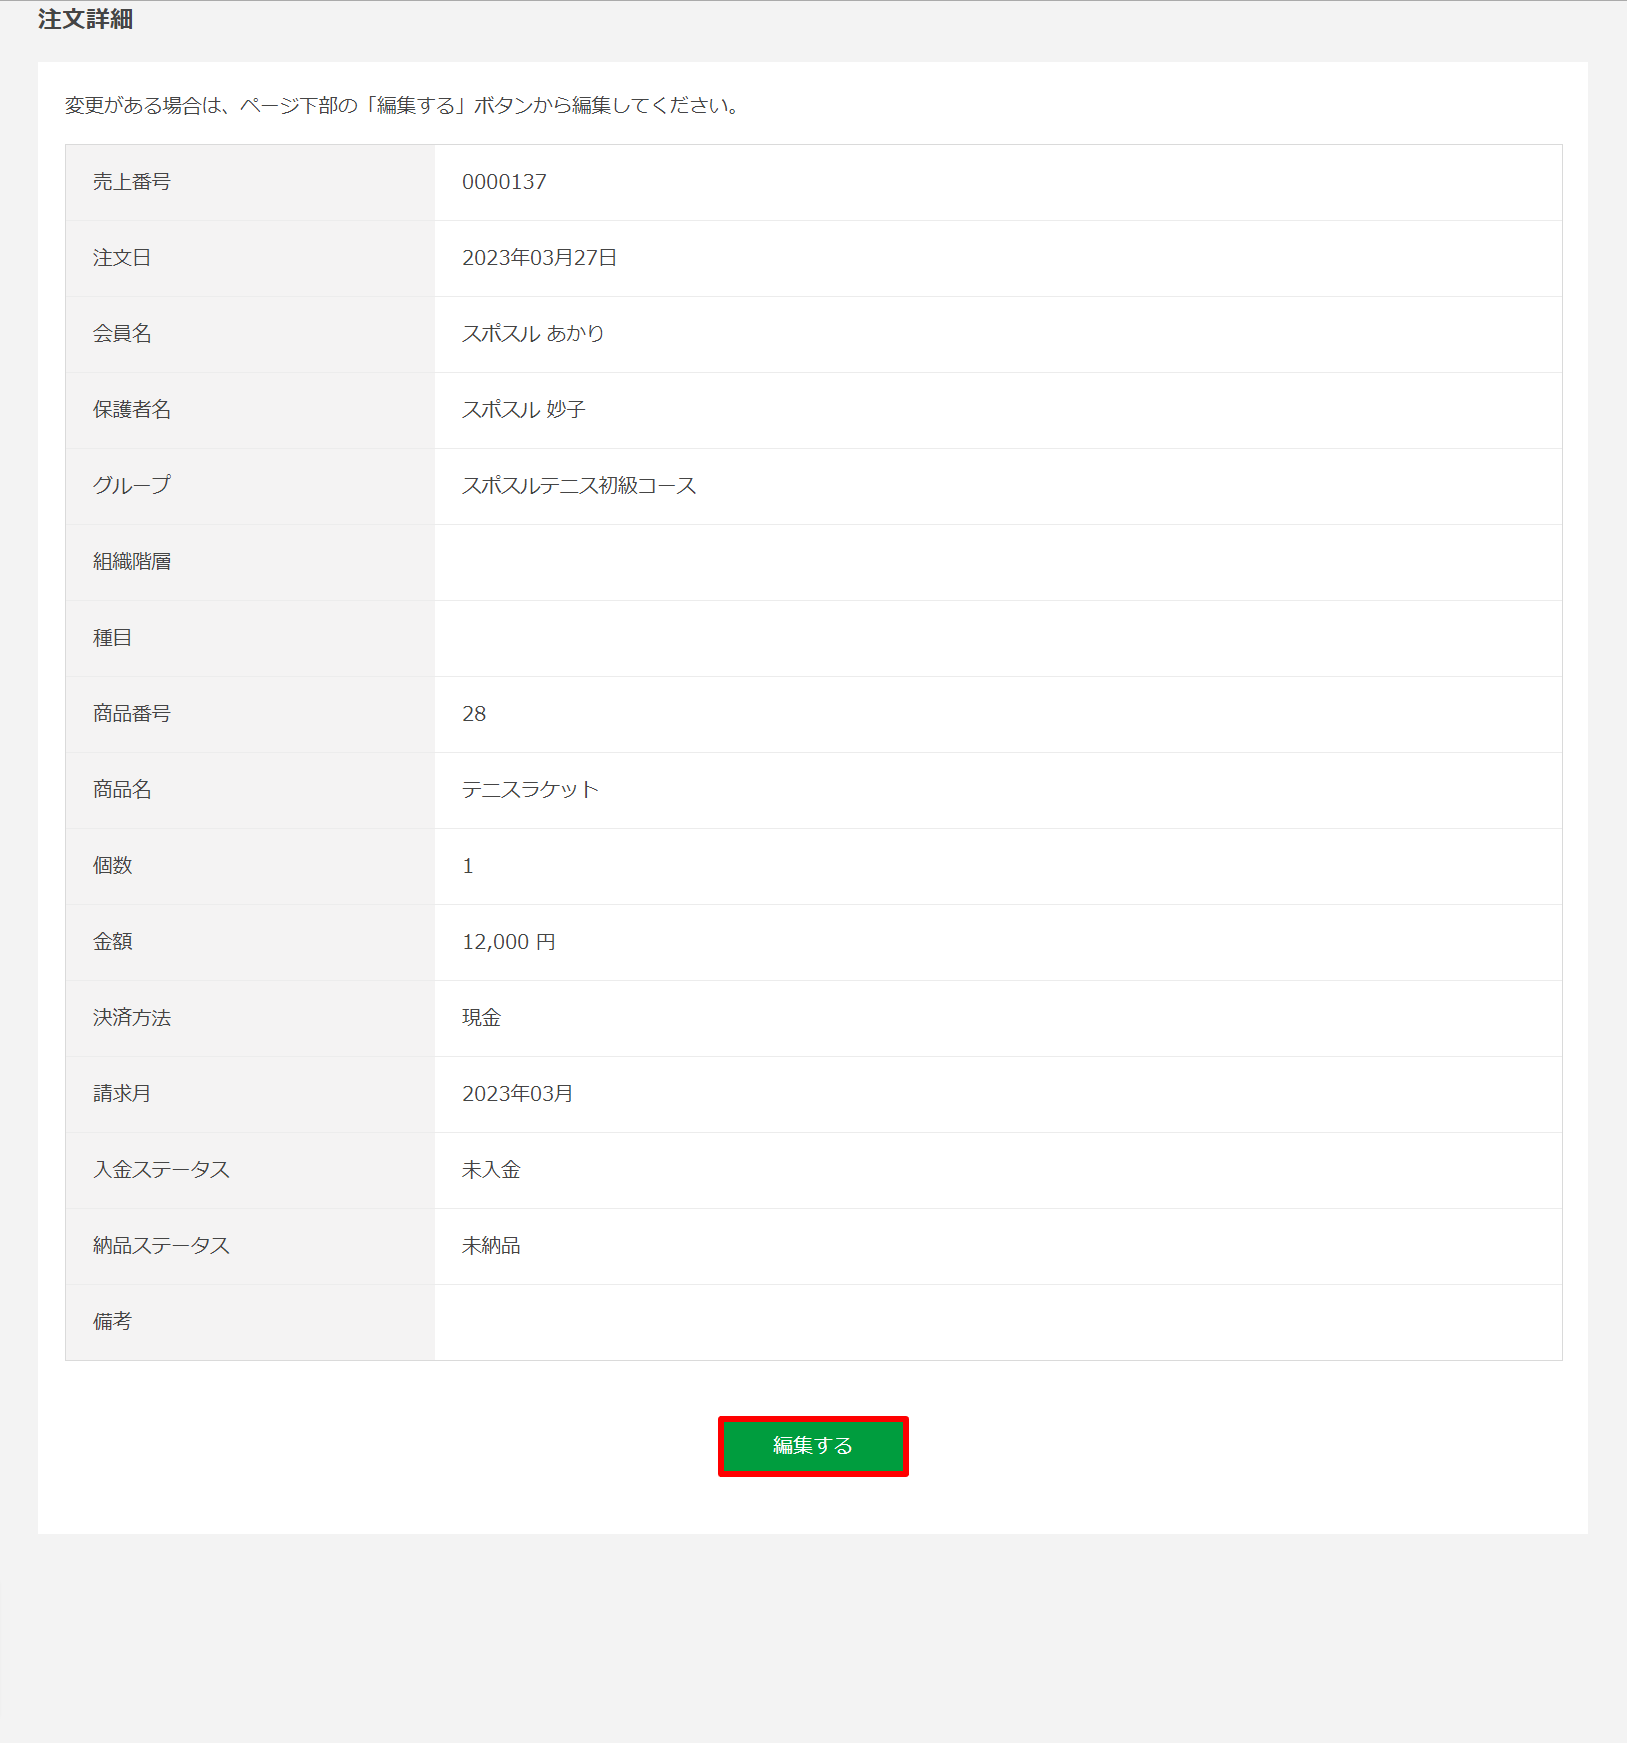
Task: Click the product number 28
Action: 474,714
